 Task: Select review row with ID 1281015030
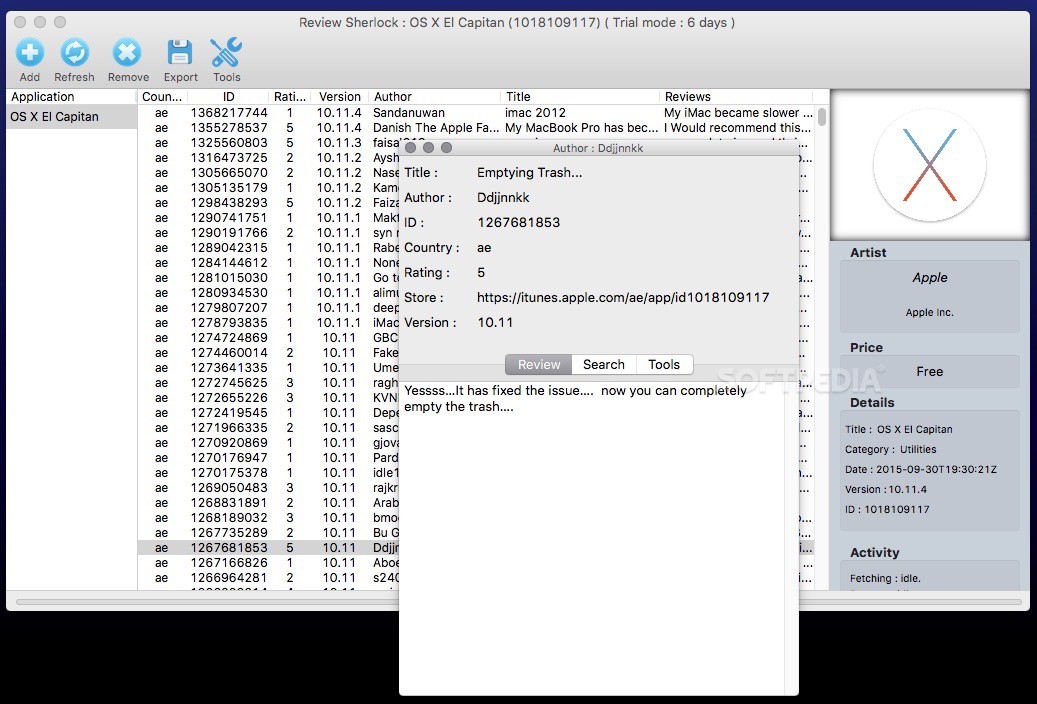[268, 278]
